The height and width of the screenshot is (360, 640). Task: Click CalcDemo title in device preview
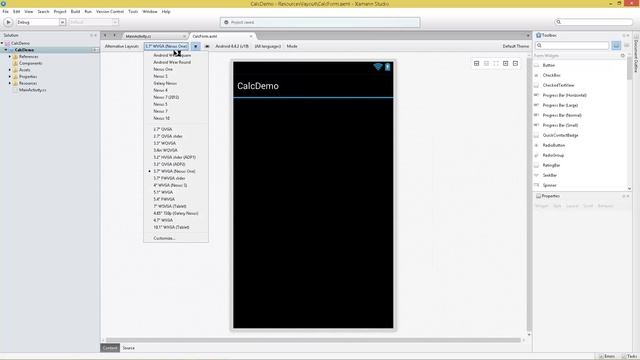pos(258,86)
